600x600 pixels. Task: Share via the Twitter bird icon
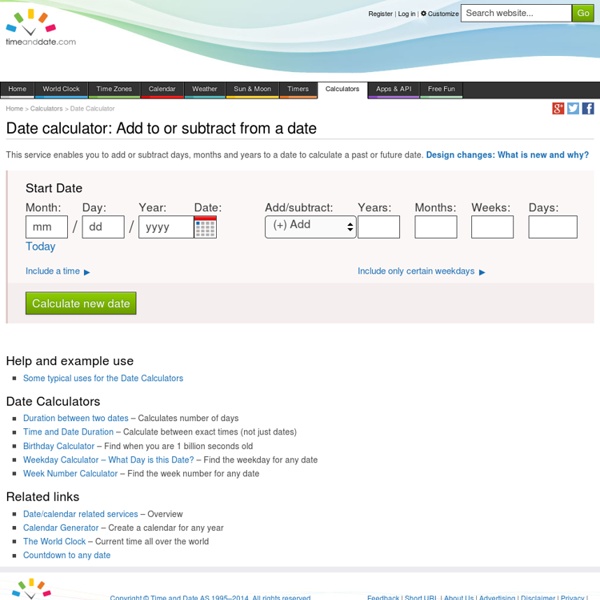pyautogui.click(x=573, y=108)
